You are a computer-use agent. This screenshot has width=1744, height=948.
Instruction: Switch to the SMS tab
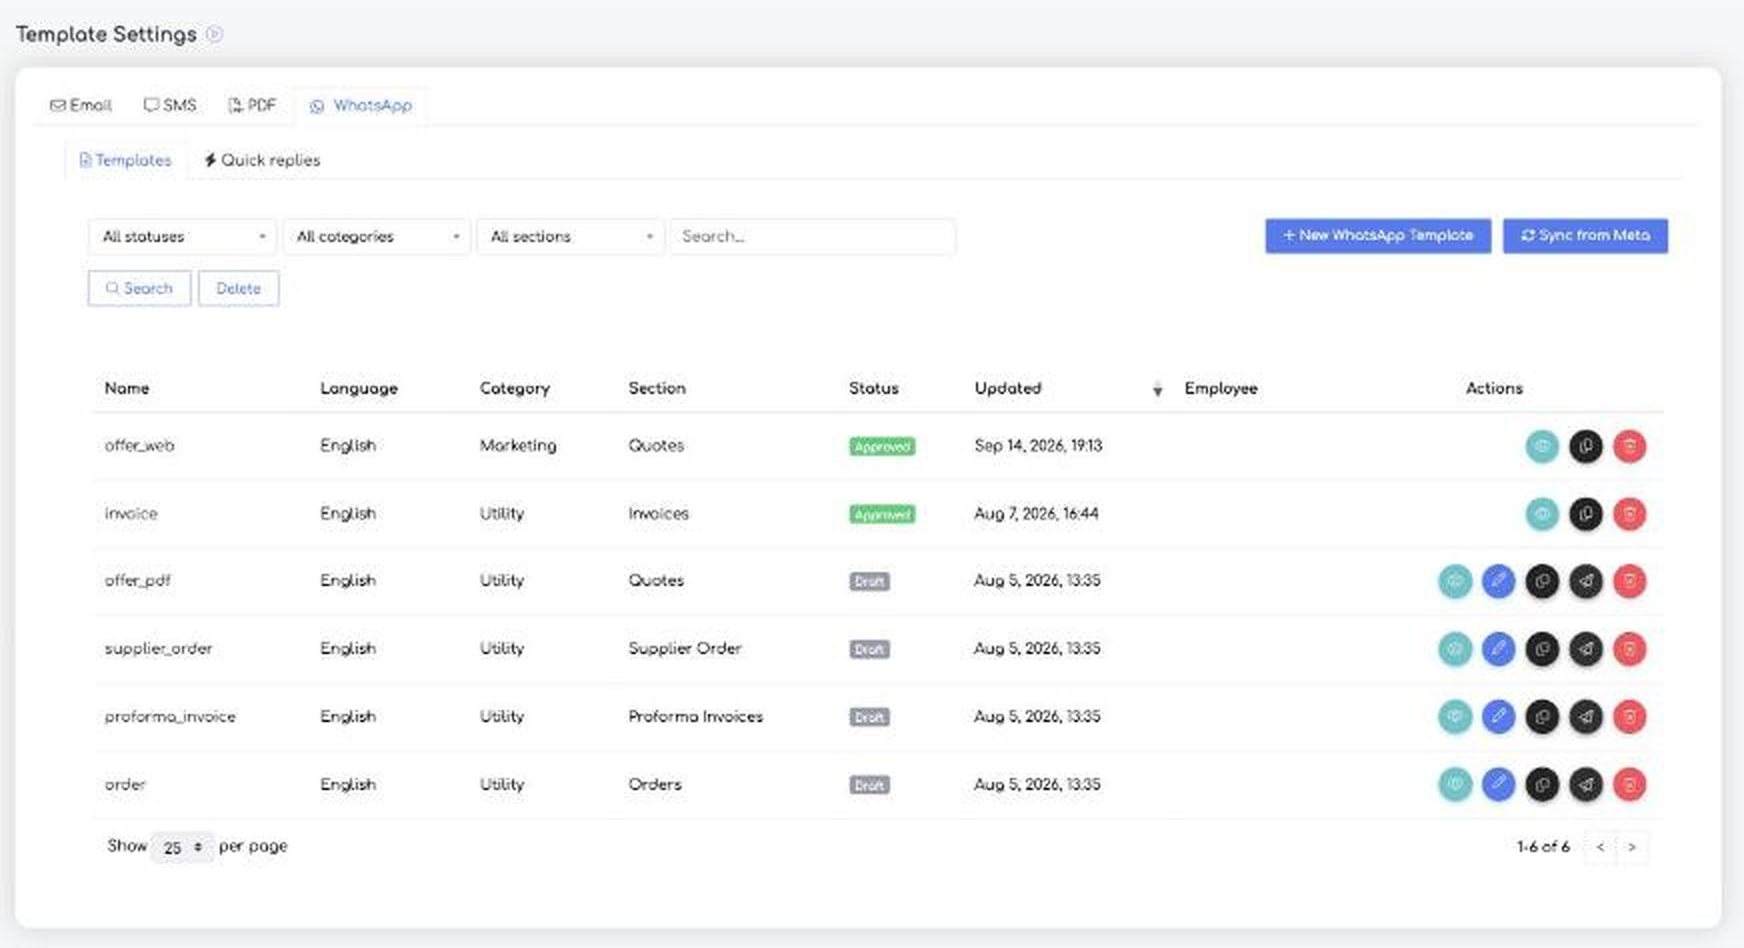[x=170, y=105]
